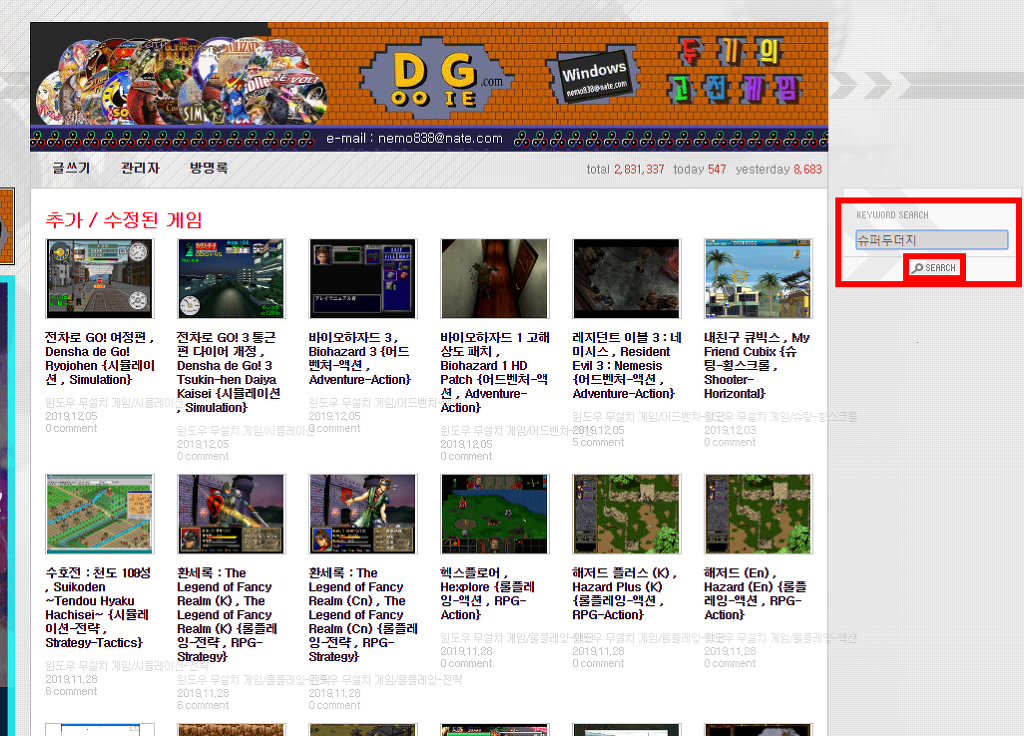This screenshot has width=1024, height=736.
Task: Open the 전차로 GO! 여정편 title link
Action: 100,359
